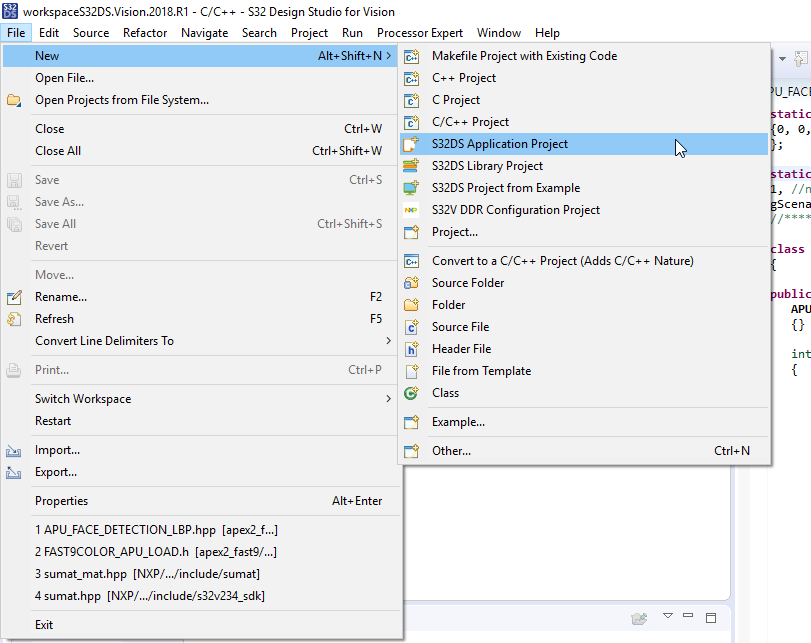Open the Window menu
This screenshot has height=643, width=811.
[499, 33]
